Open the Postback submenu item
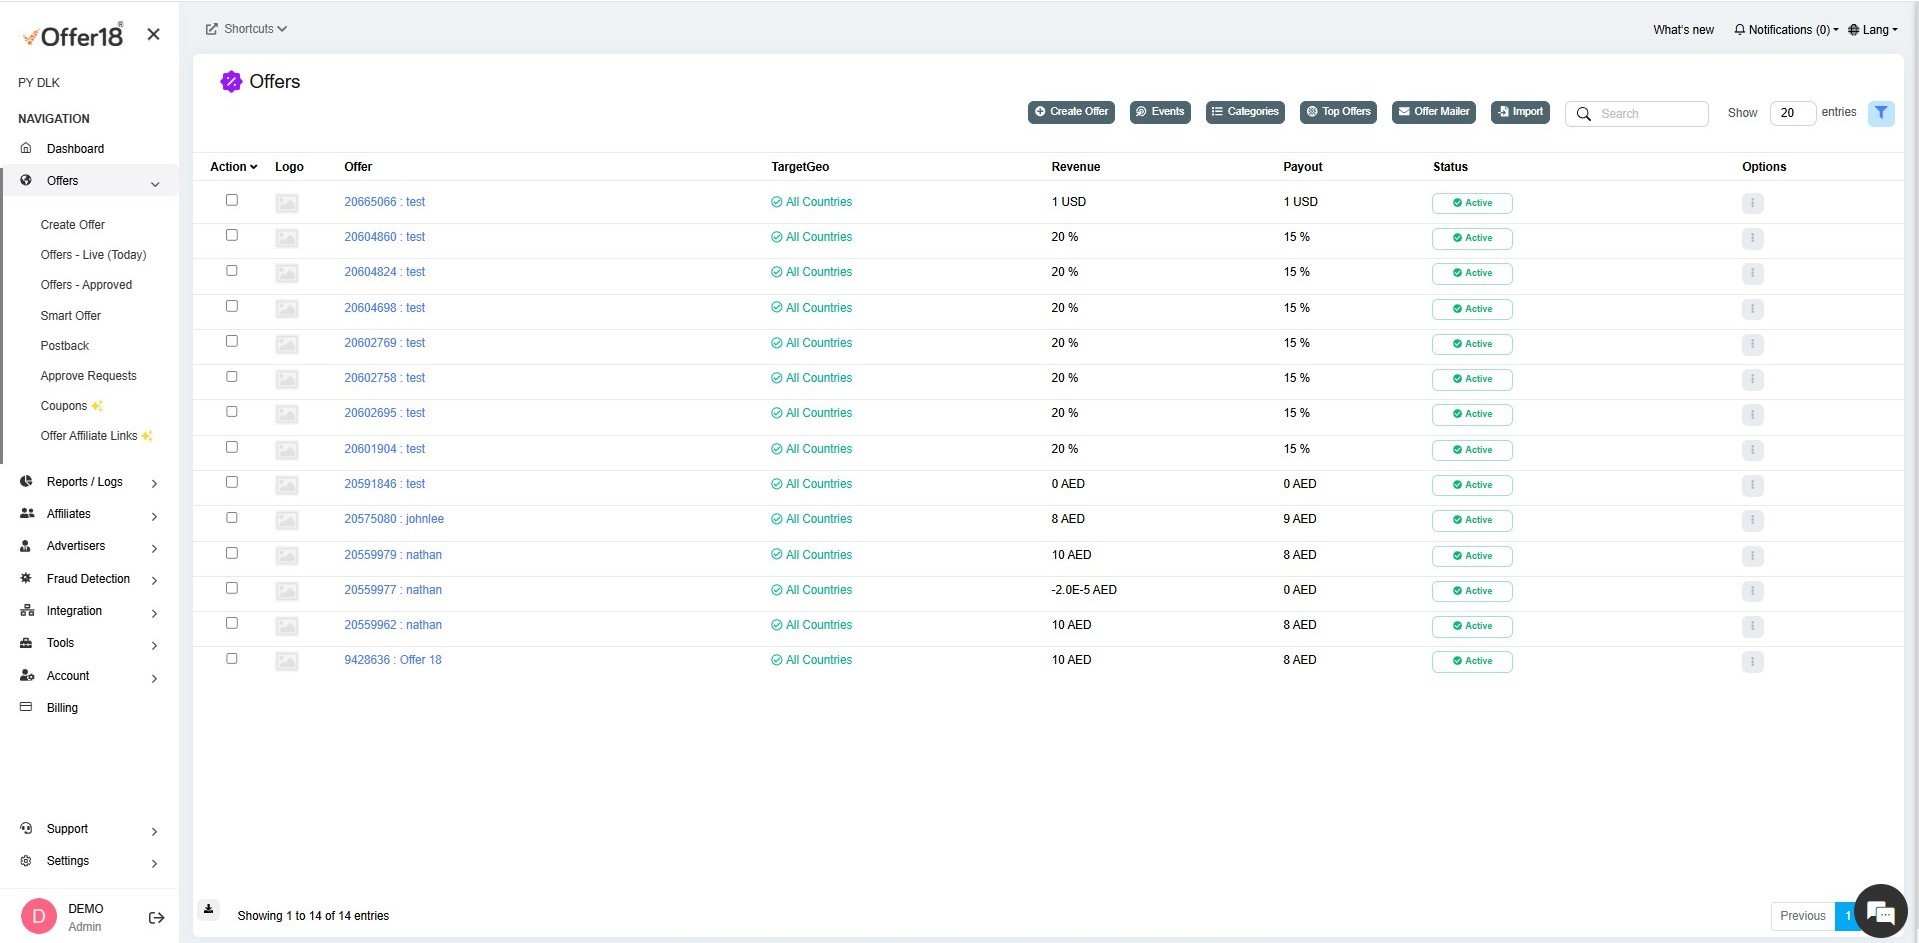Screen dimensions: 1919x943 (x=65, y=346)
